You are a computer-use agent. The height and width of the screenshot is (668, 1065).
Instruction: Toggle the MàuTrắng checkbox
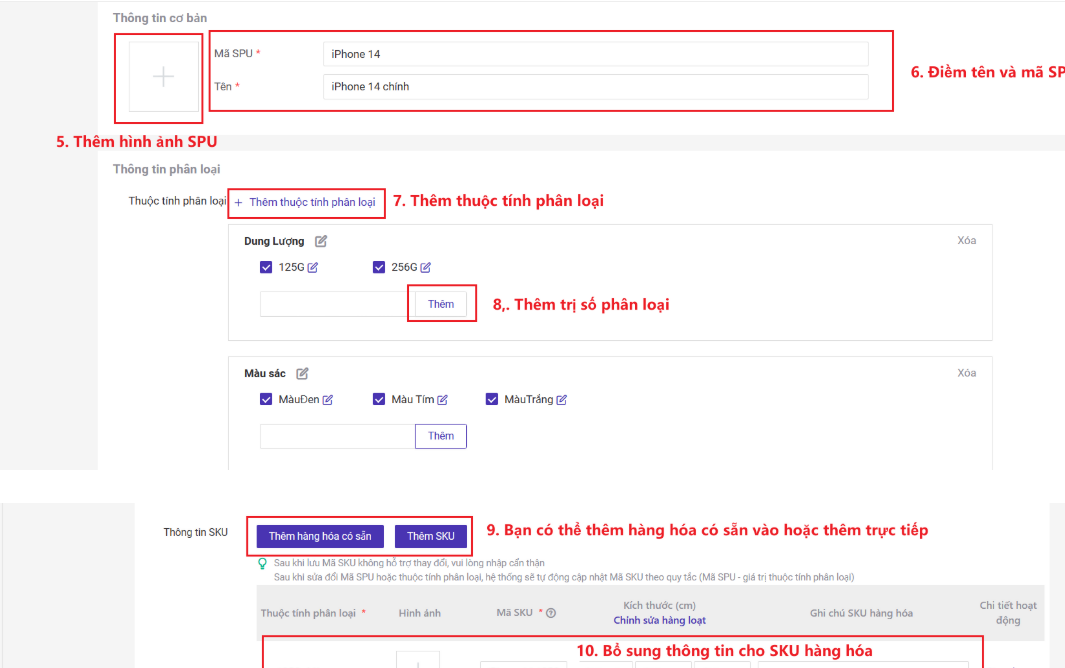click(x=492, y=399)
